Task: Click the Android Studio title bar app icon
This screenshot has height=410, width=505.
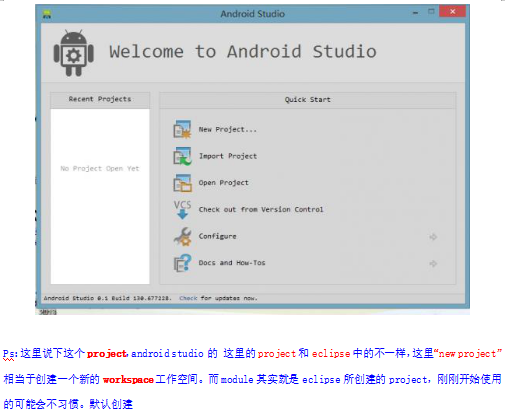Action: coord(47,14)
